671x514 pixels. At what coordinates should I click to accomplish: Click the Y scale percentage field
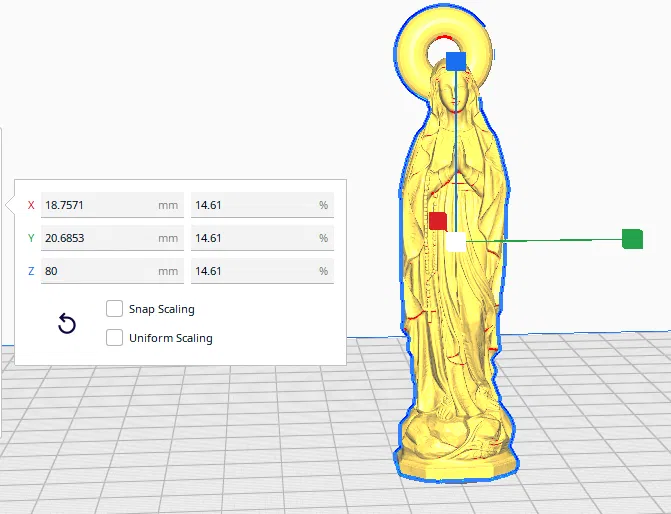[262, 238]
